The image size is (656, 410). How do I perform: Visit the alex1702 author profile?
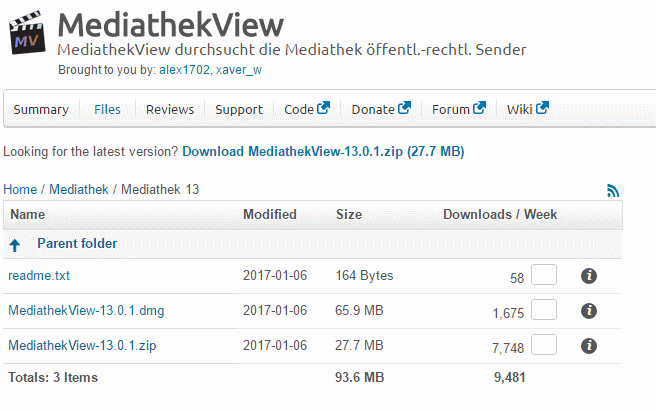(184, 70)
